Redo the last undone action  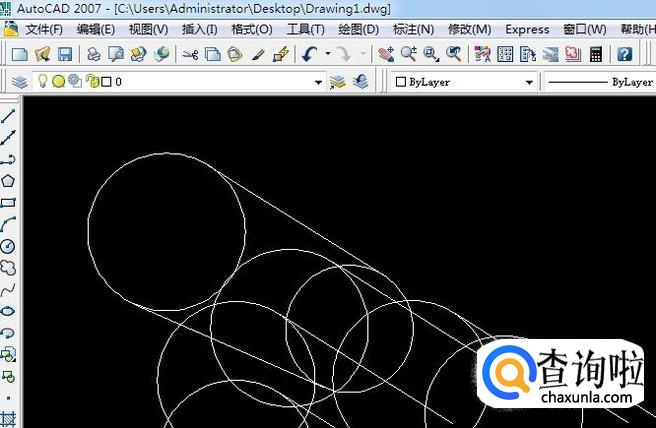344,54
